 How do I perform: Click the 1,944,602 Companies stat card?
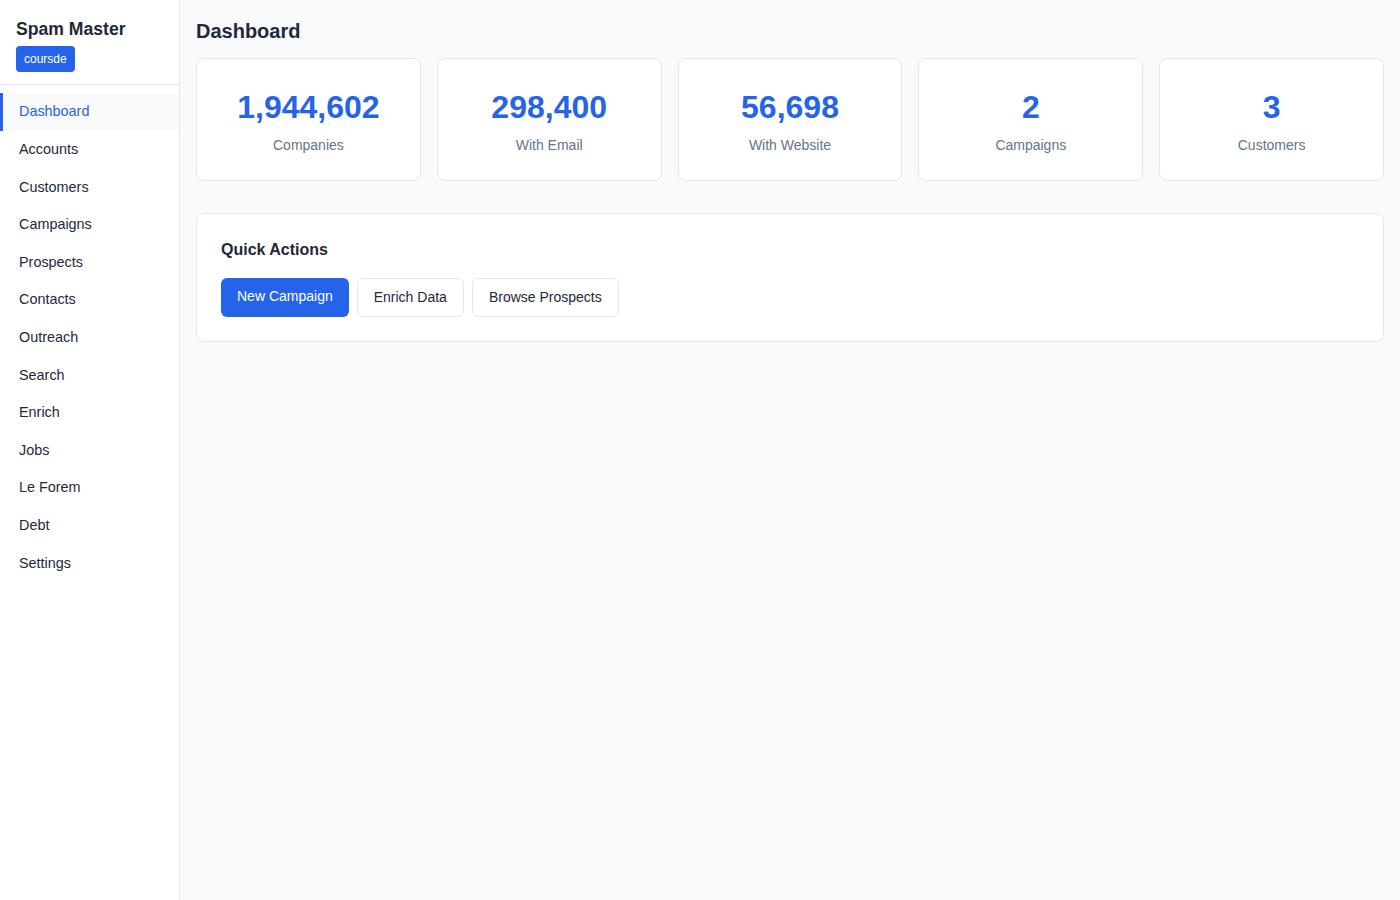(x=308, y=120)
